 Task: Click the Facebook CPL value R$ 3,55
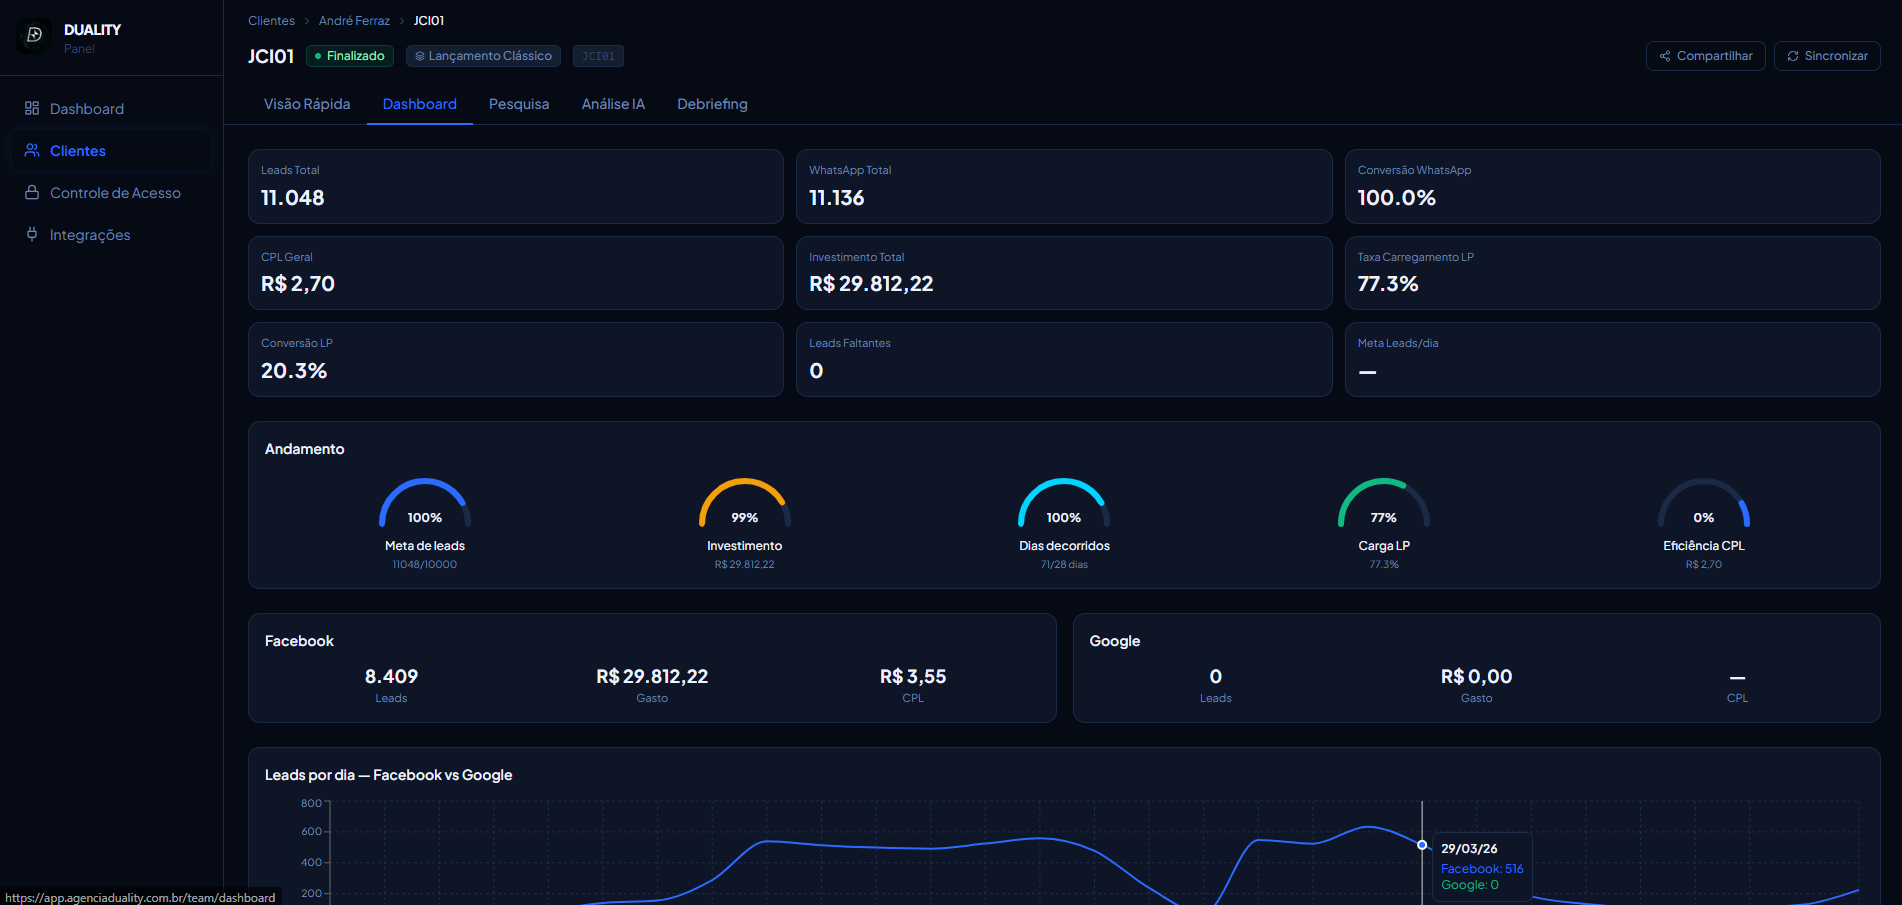[x=913, y=677]
